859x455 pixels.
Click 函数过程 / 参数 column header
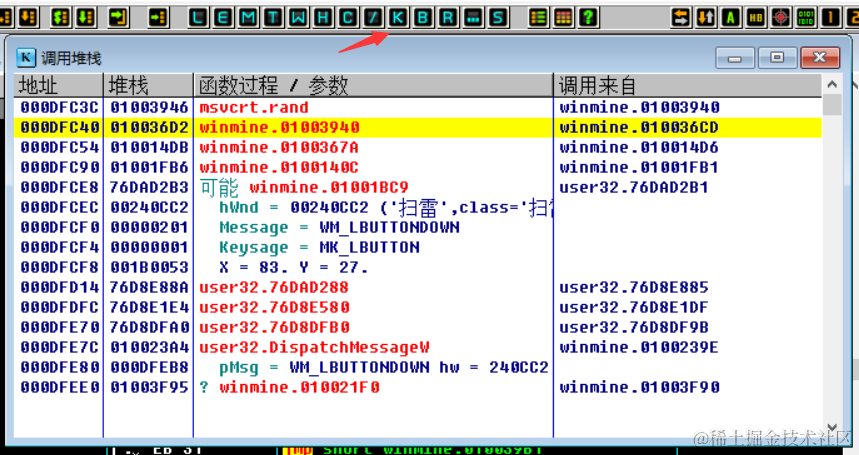374,85
